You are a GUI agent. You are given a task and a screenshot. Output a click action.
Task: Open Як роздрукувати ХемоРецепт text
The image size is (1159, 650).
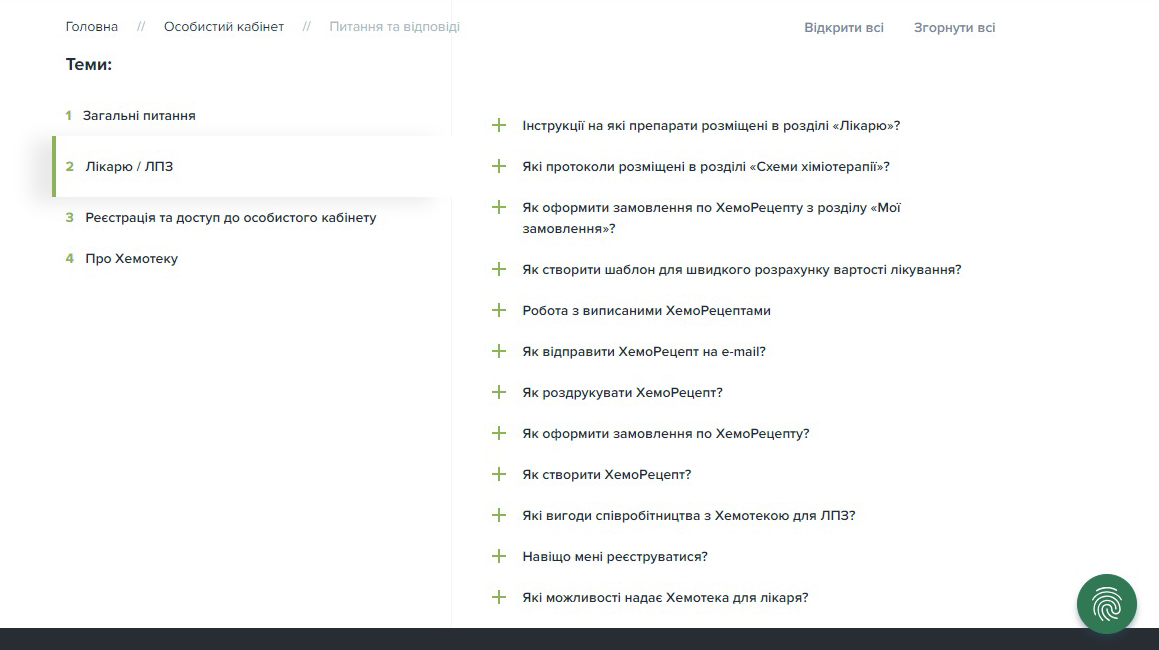pos(622,393)
